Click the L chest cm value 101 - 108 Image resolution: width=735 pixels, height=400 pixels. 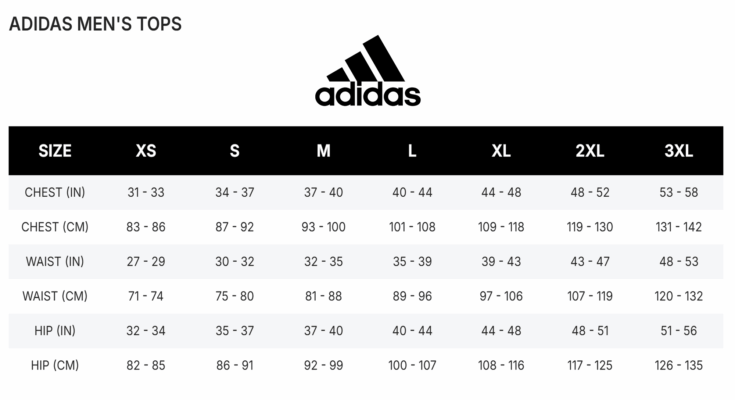click(412, 227)
